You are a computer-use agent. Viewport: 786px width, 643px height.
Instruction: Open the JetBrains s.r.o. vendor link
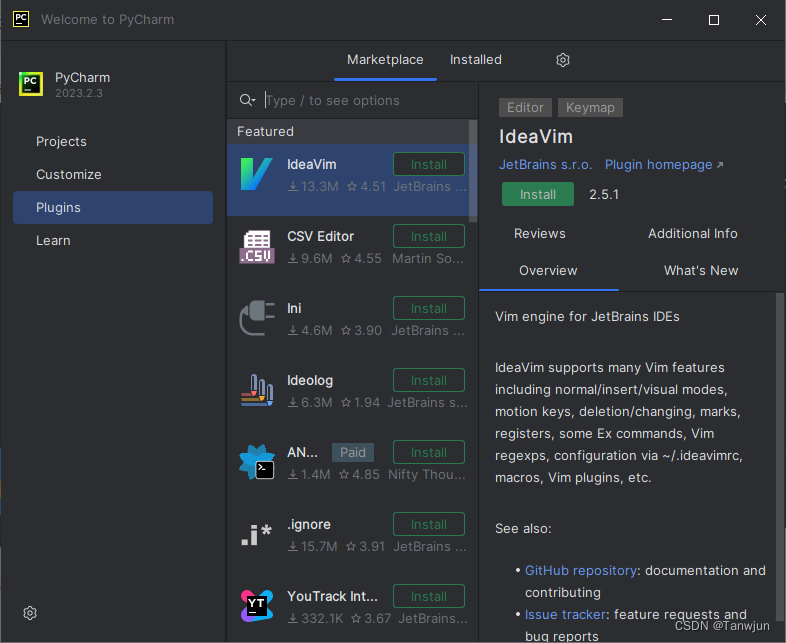tap(545, 164)
